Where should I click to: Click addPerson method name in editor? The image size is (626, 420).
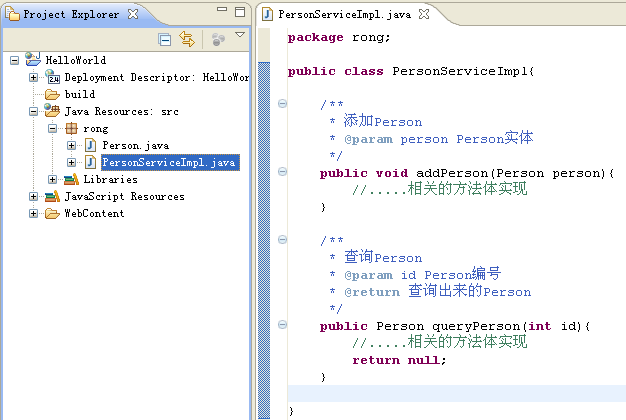(x=452, y=173)
